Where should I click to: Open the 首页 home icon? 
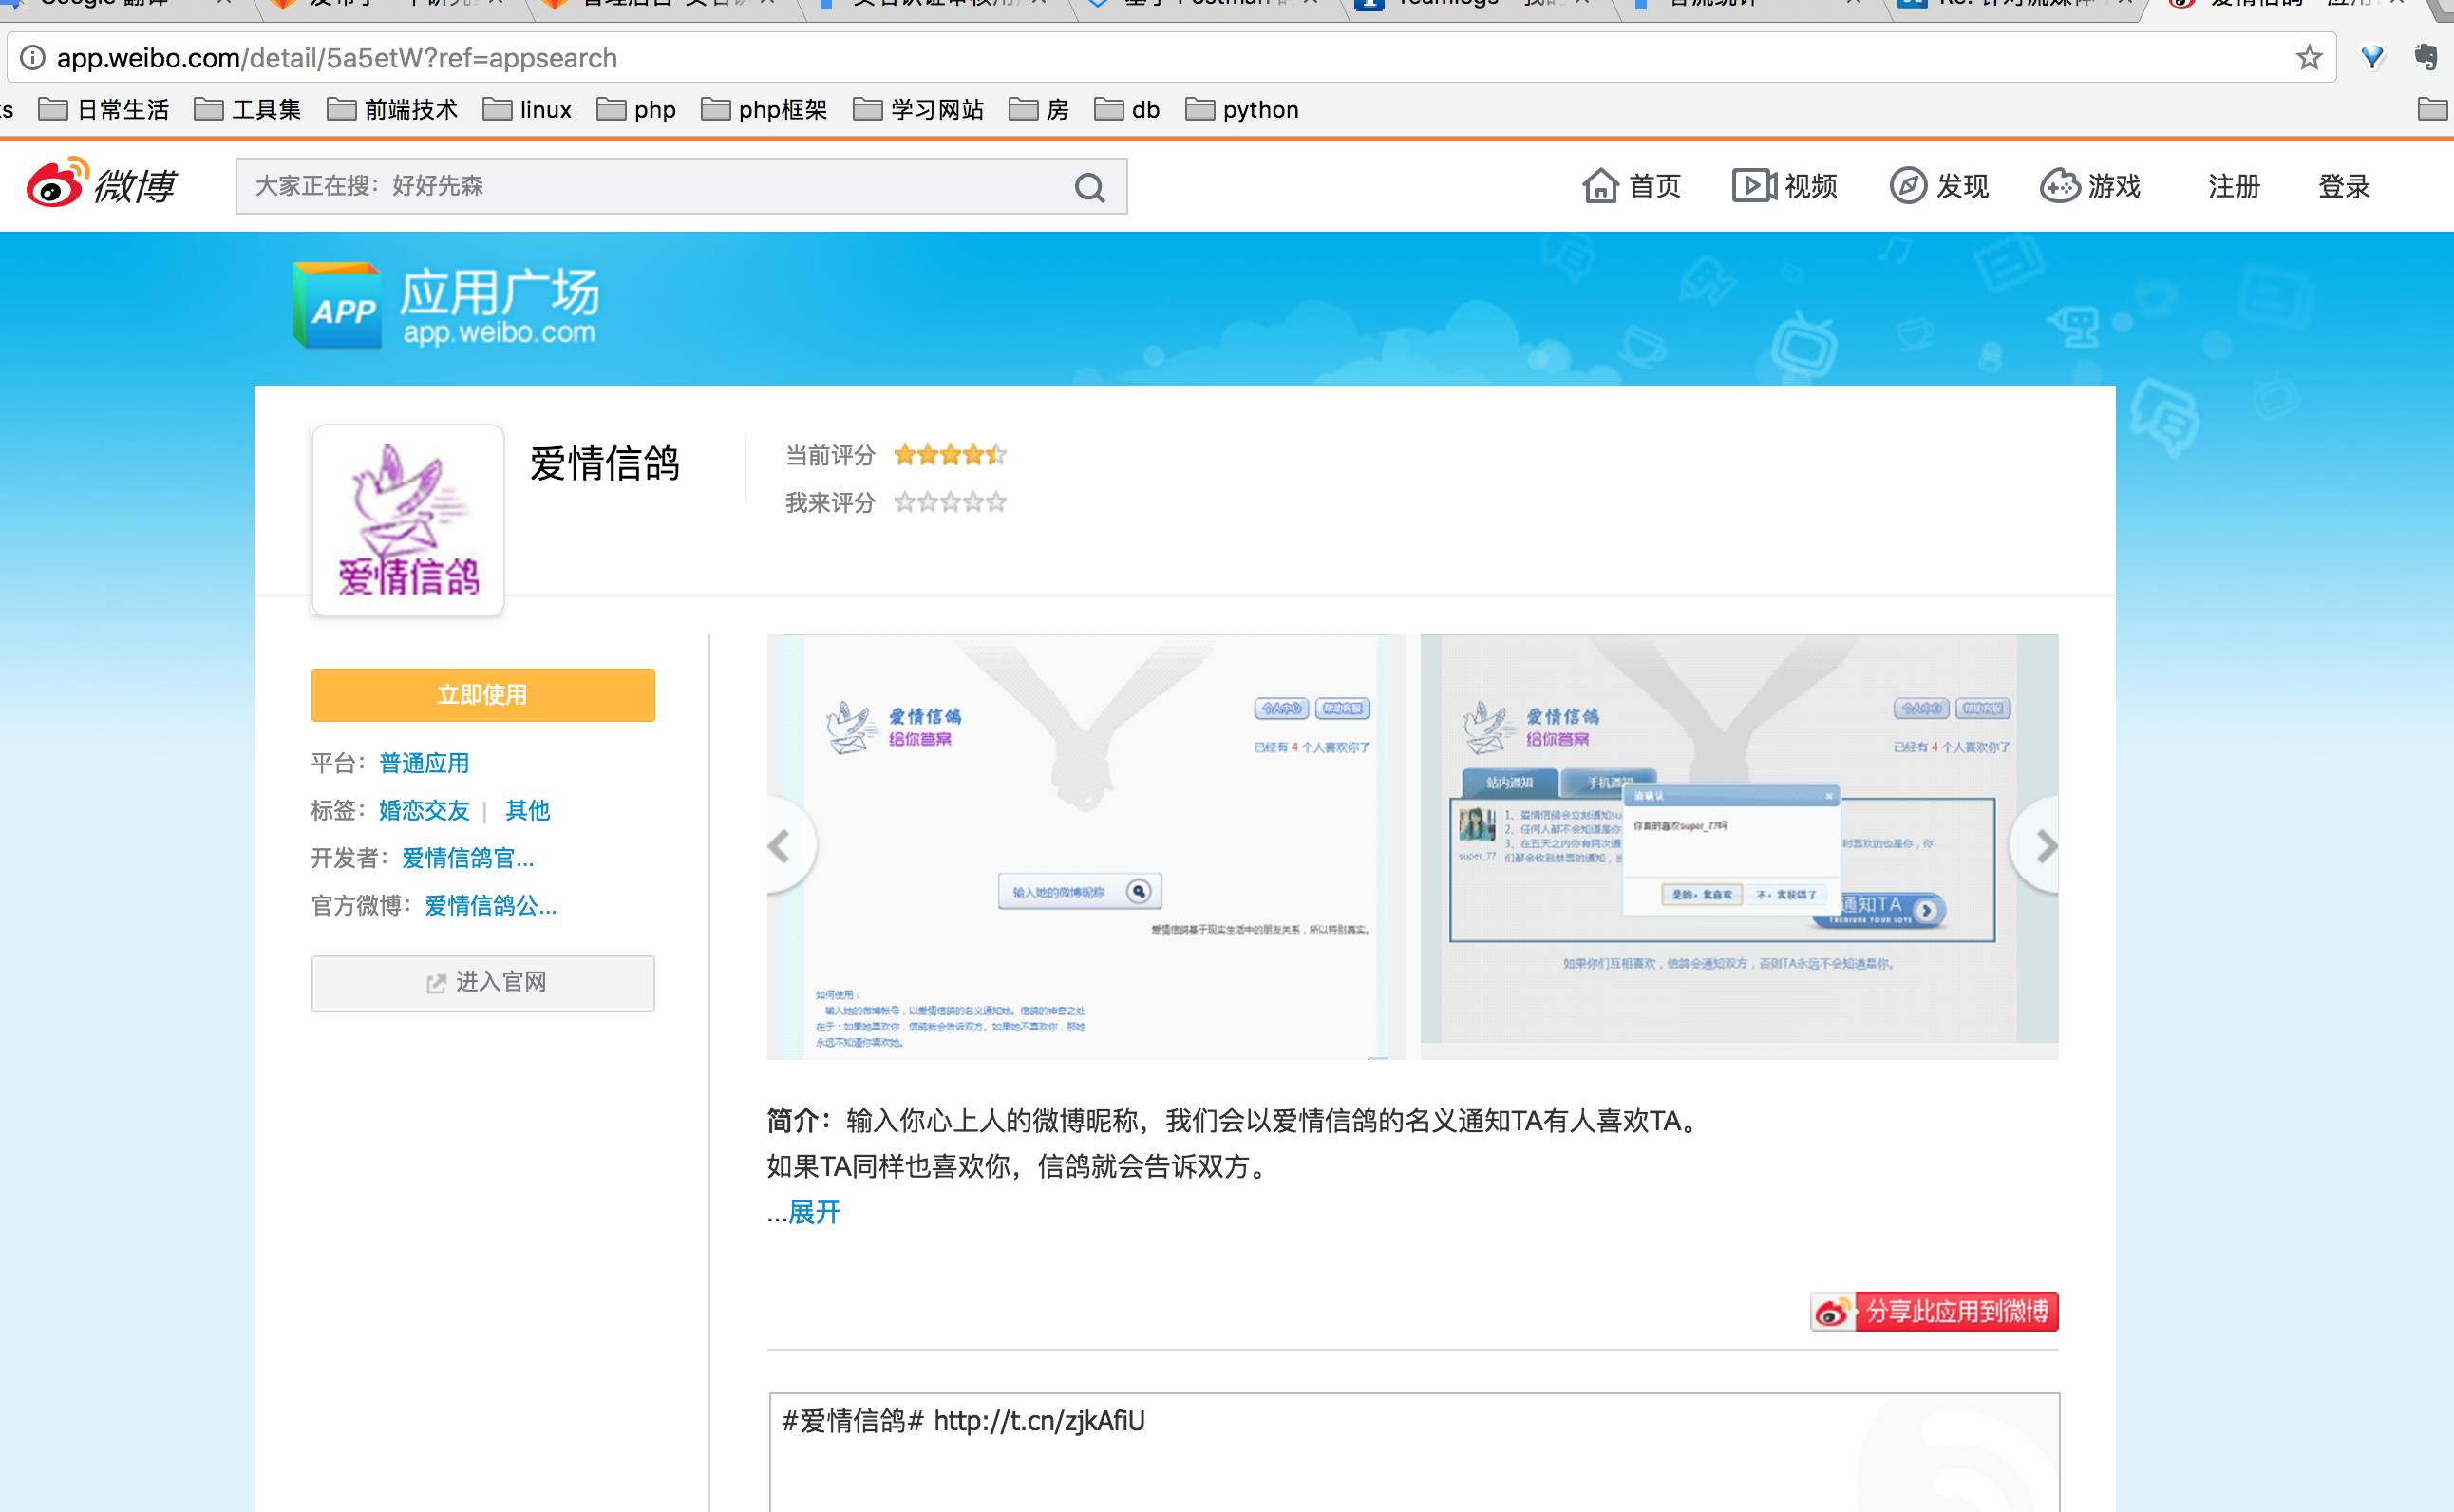[1601, 185]
